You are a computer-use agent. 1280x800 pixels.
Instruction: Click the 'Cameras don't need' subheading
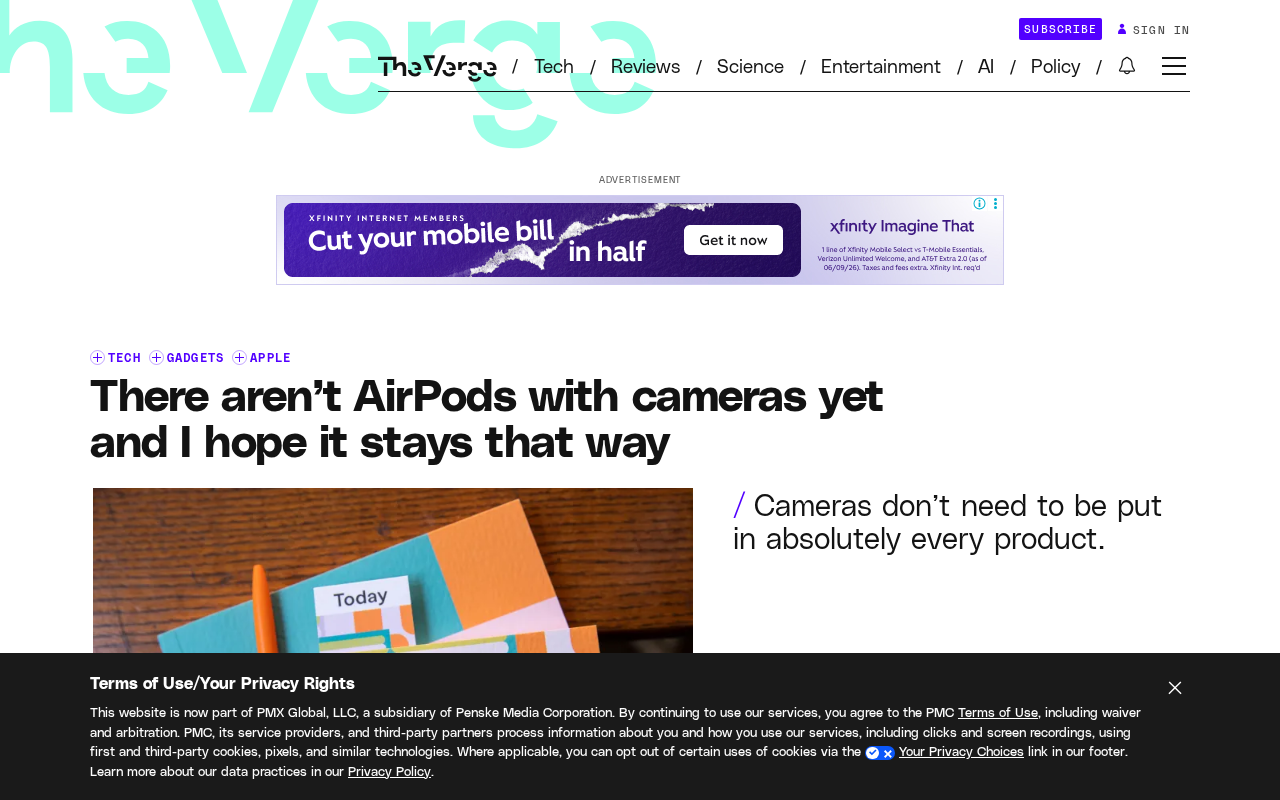(x=947, y=522)
